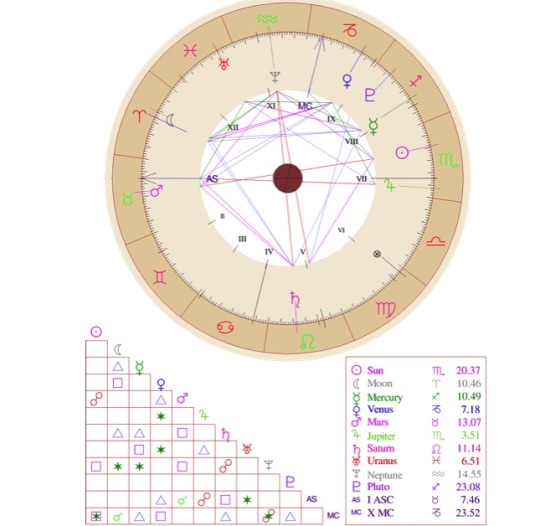This screenshot has width=540, height=526.
Task: Click the MC degree value 23.52
Action: [x=468, y=513]
